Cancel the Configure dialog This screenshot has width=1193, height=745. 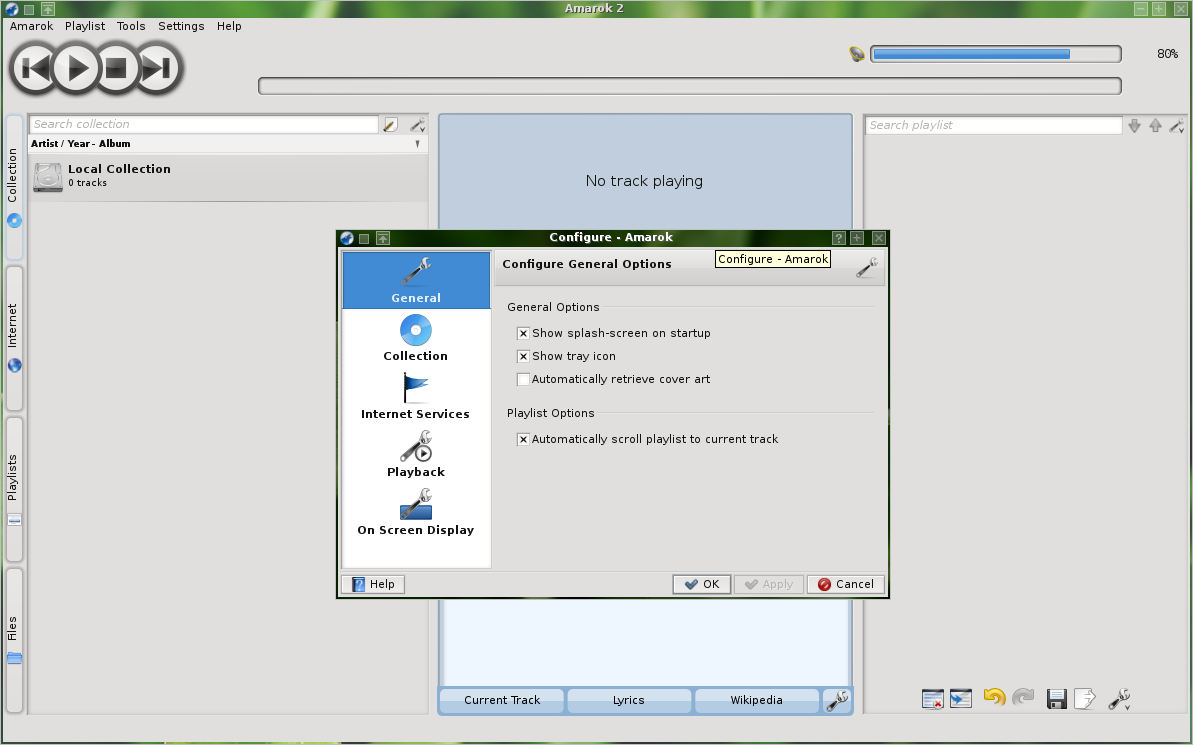tap(845, 584)
